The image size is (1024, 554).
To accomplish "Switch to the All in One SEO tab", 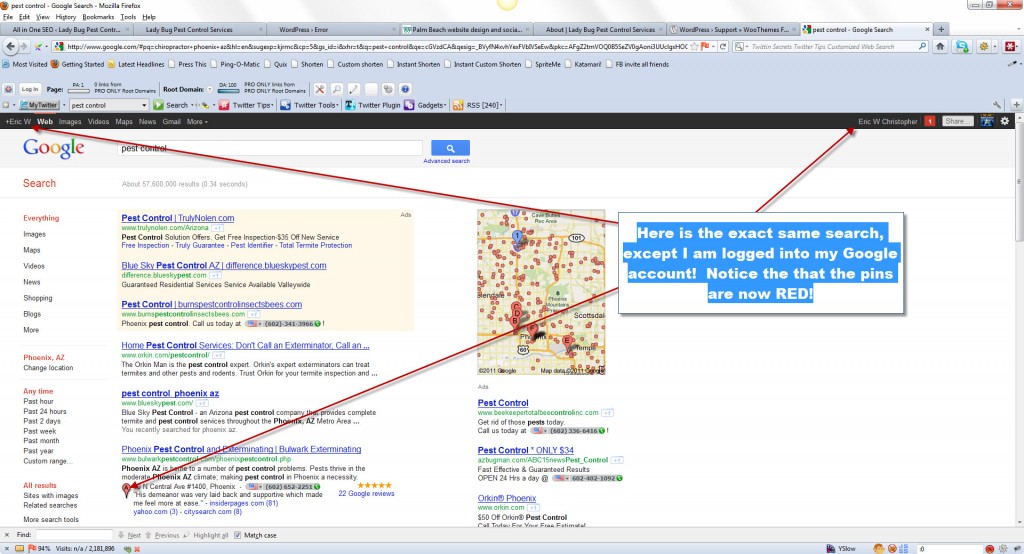I will coord(67,29).
